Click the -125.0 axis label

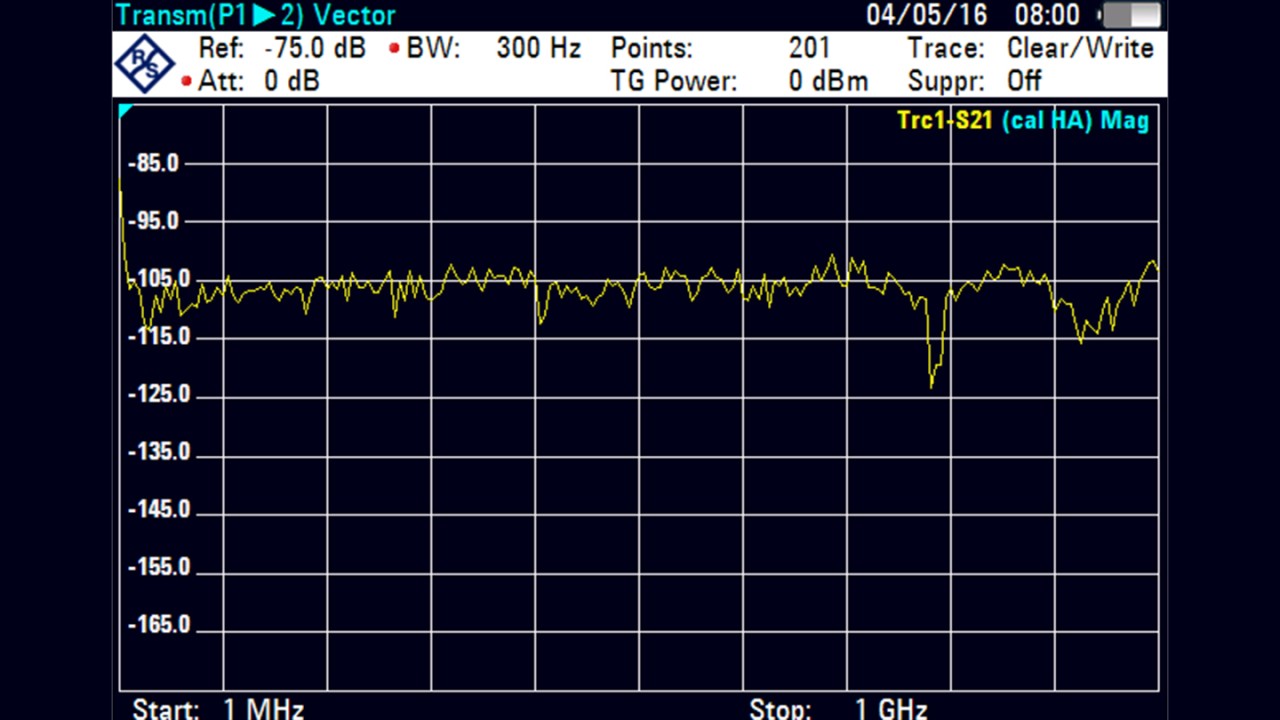tap(160, 394)
